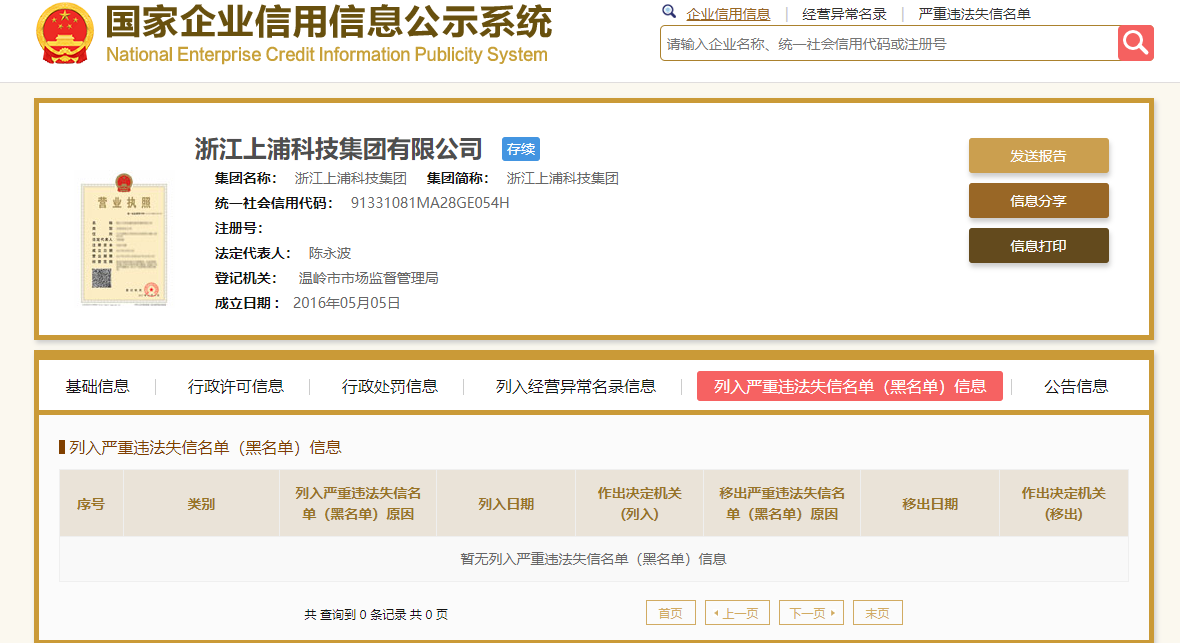Click 类别 column header
The width and height of the screenshot is (1180, 643).
(x=201, y=504)
